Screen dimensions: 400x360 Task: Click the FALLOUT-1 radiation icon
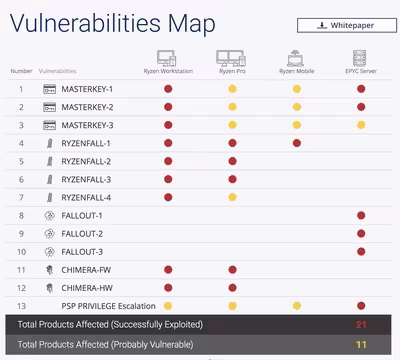(x=50, y=216)
